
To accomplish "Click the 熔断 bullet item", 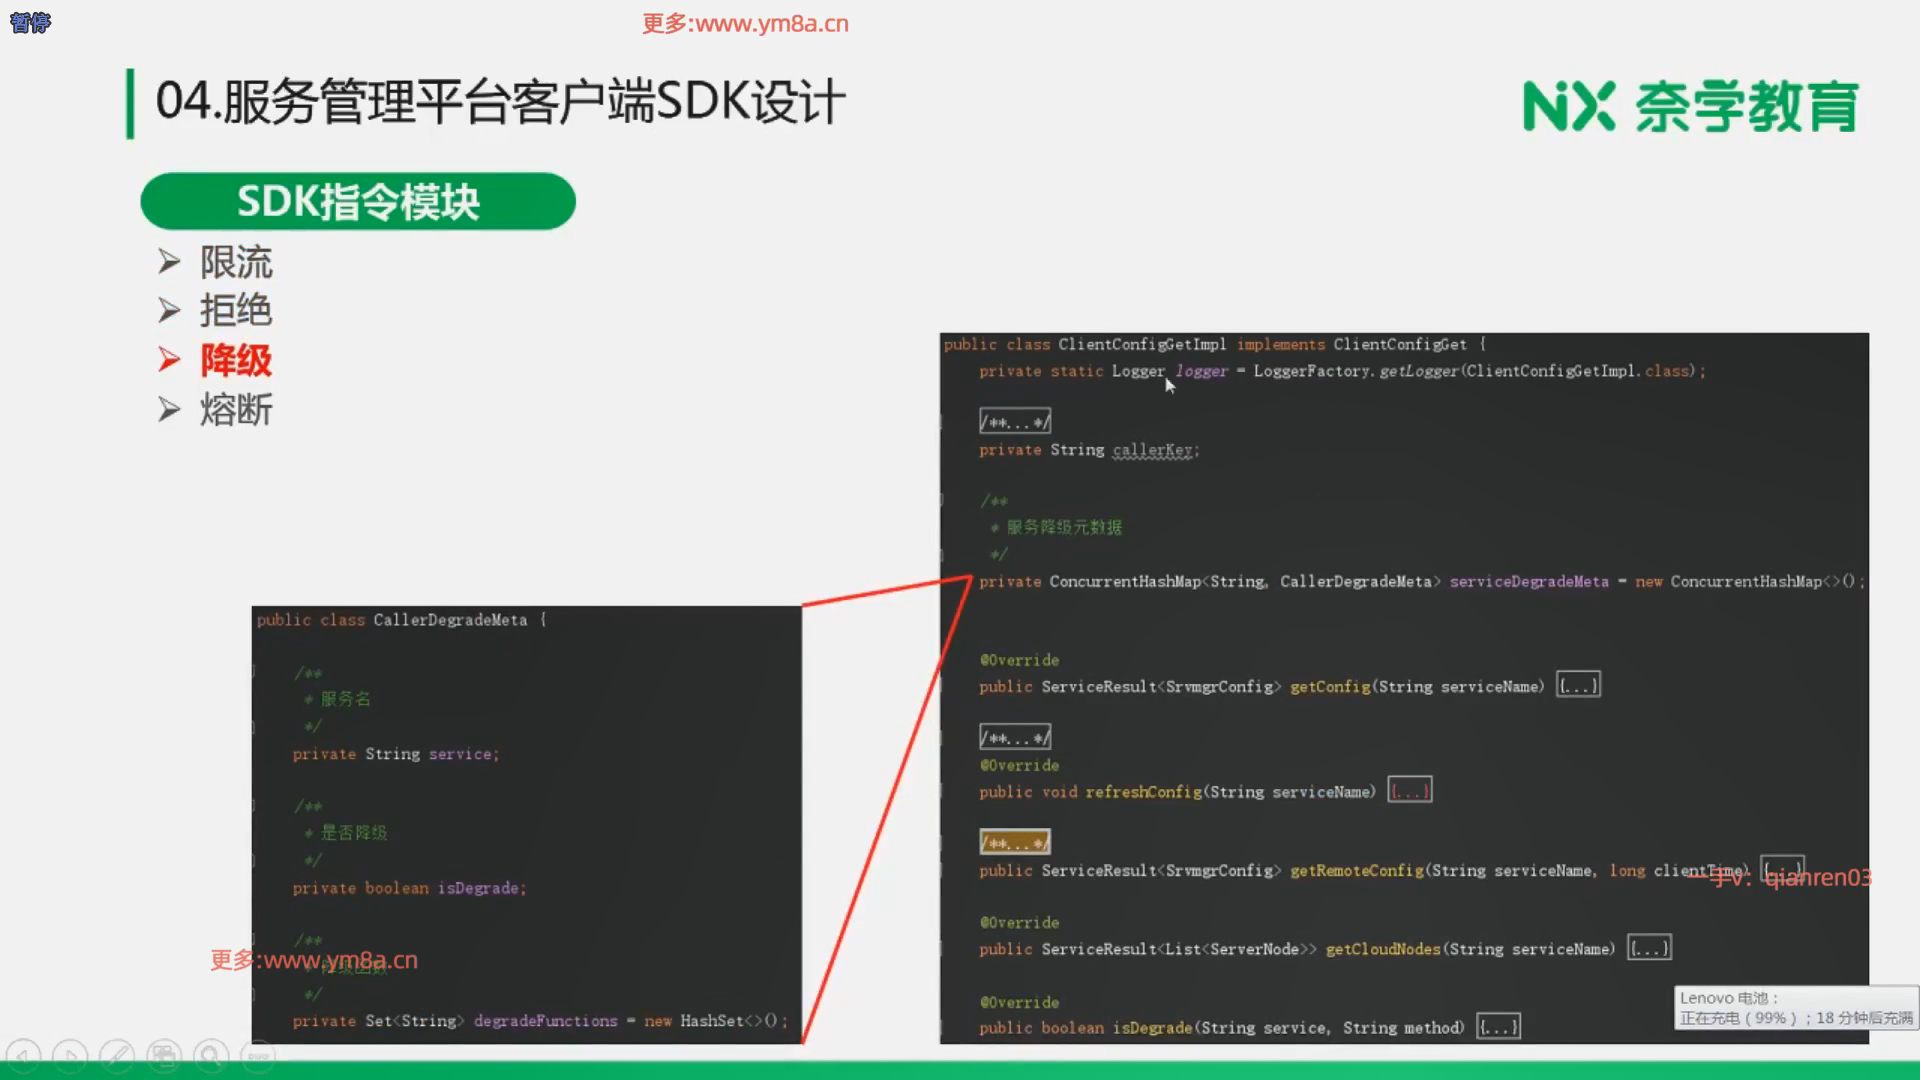I will pos(236,410).
